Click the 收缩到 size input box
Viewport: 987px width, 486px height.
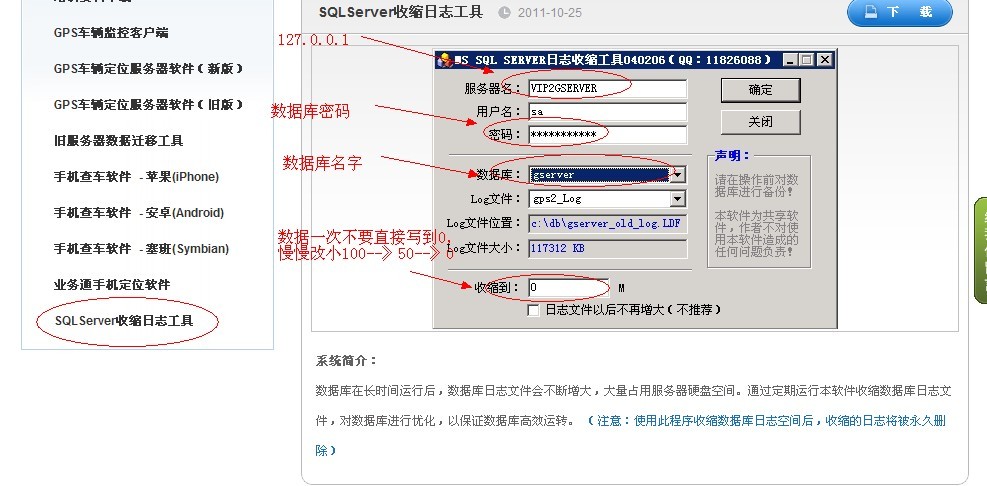[x=569, y=287]
